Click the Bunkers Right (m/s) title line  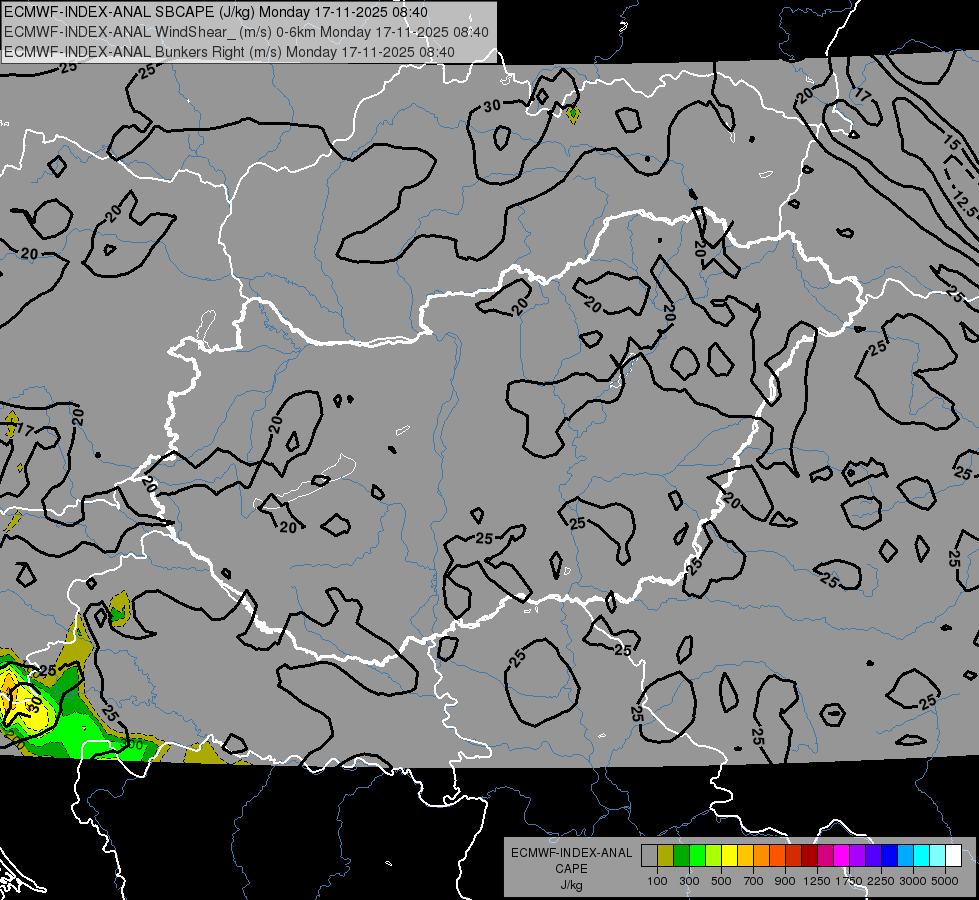click(x=229, y=52)
